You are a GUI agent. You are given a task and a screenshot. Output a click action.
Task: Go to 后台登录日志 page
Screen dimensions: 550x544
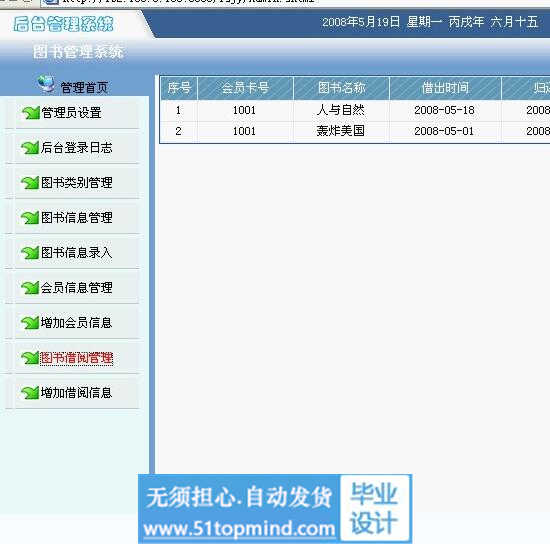(76, 148)
